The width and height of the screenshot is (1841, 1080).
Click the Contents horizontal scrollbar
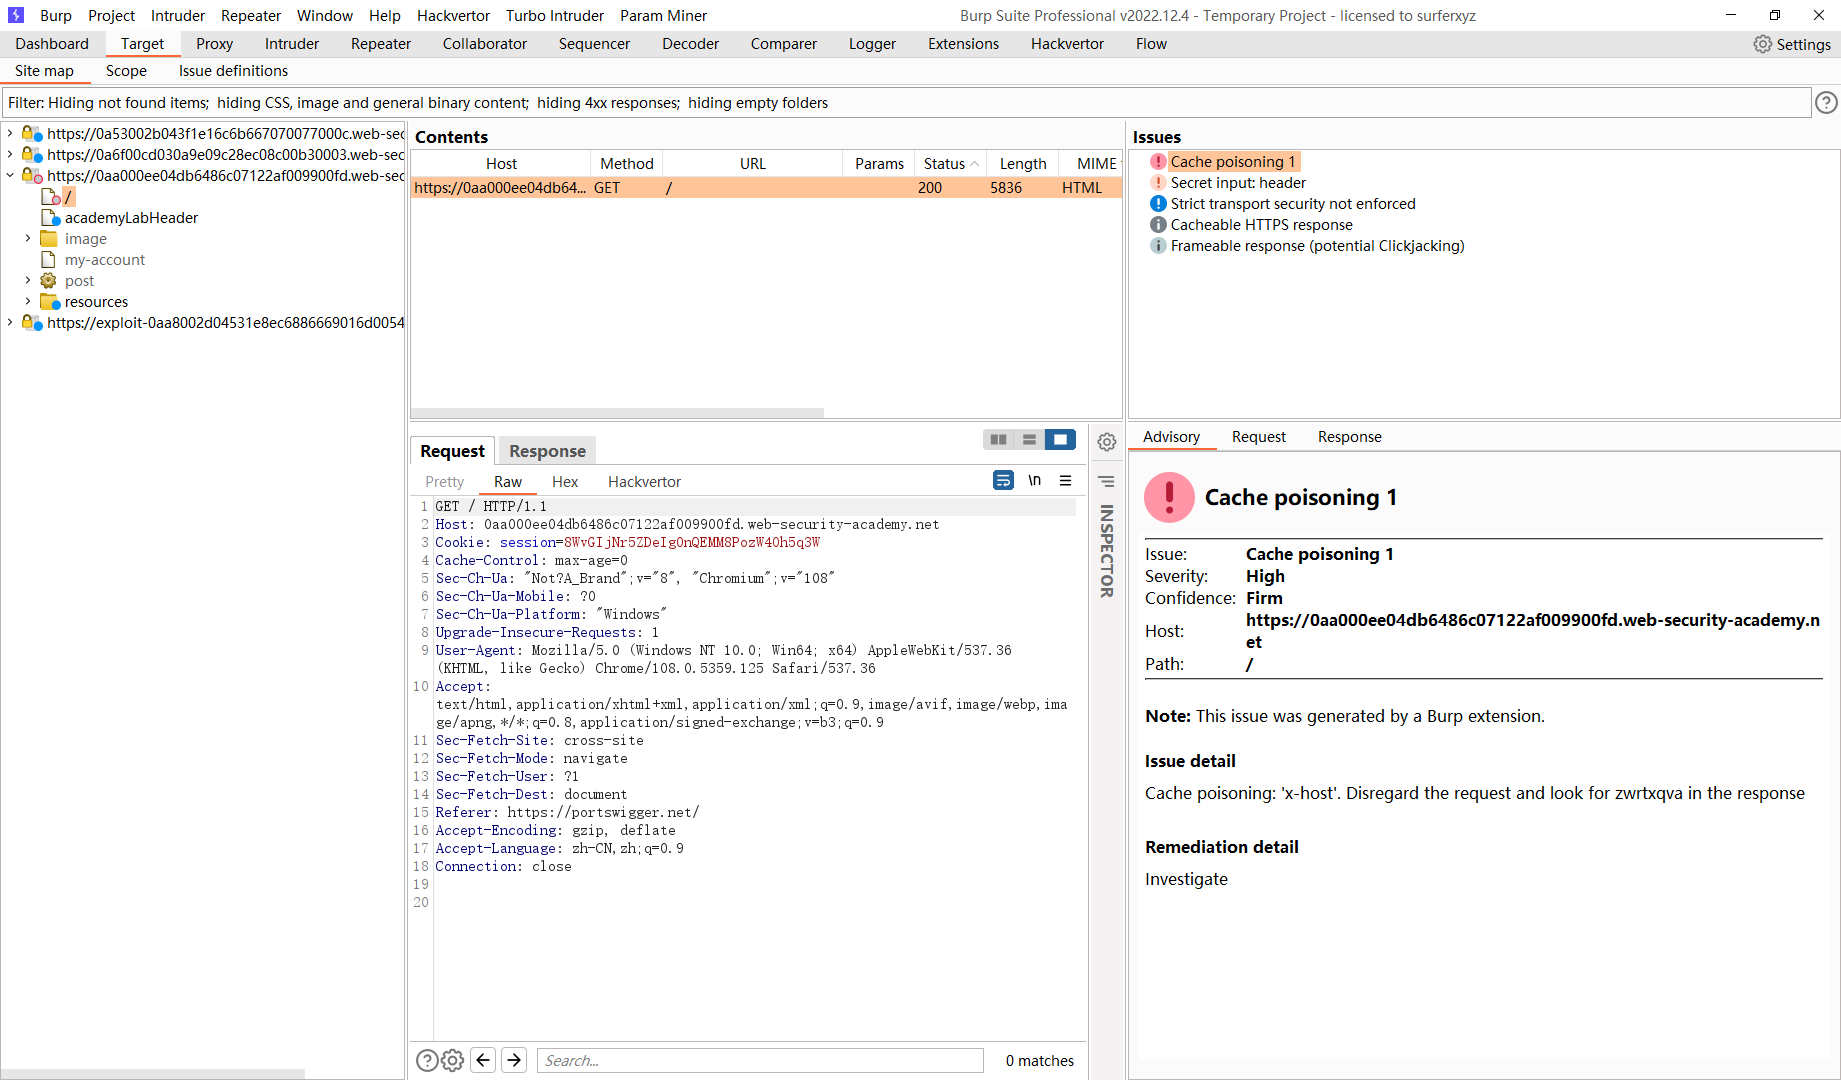click(x=617, y=412)
